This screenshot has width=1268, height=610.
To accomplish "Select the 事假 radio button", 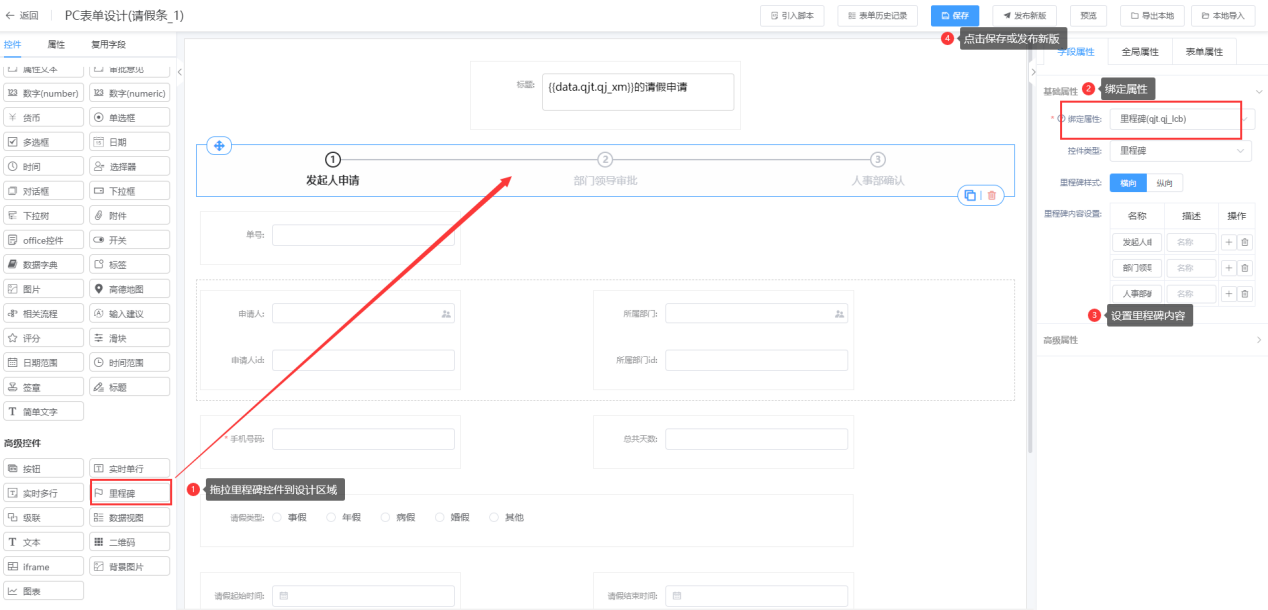I will (278, 518).
